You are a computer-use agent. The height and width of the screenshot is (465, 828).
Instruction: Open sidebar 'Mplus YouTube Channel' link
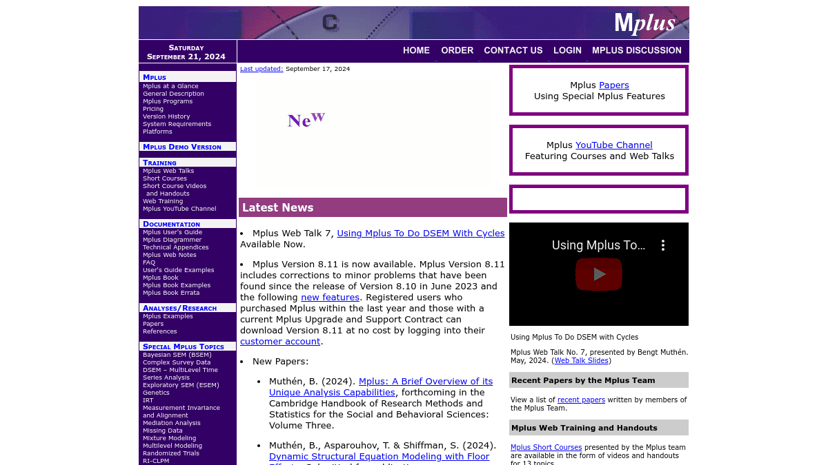click(x=179, y=208)
